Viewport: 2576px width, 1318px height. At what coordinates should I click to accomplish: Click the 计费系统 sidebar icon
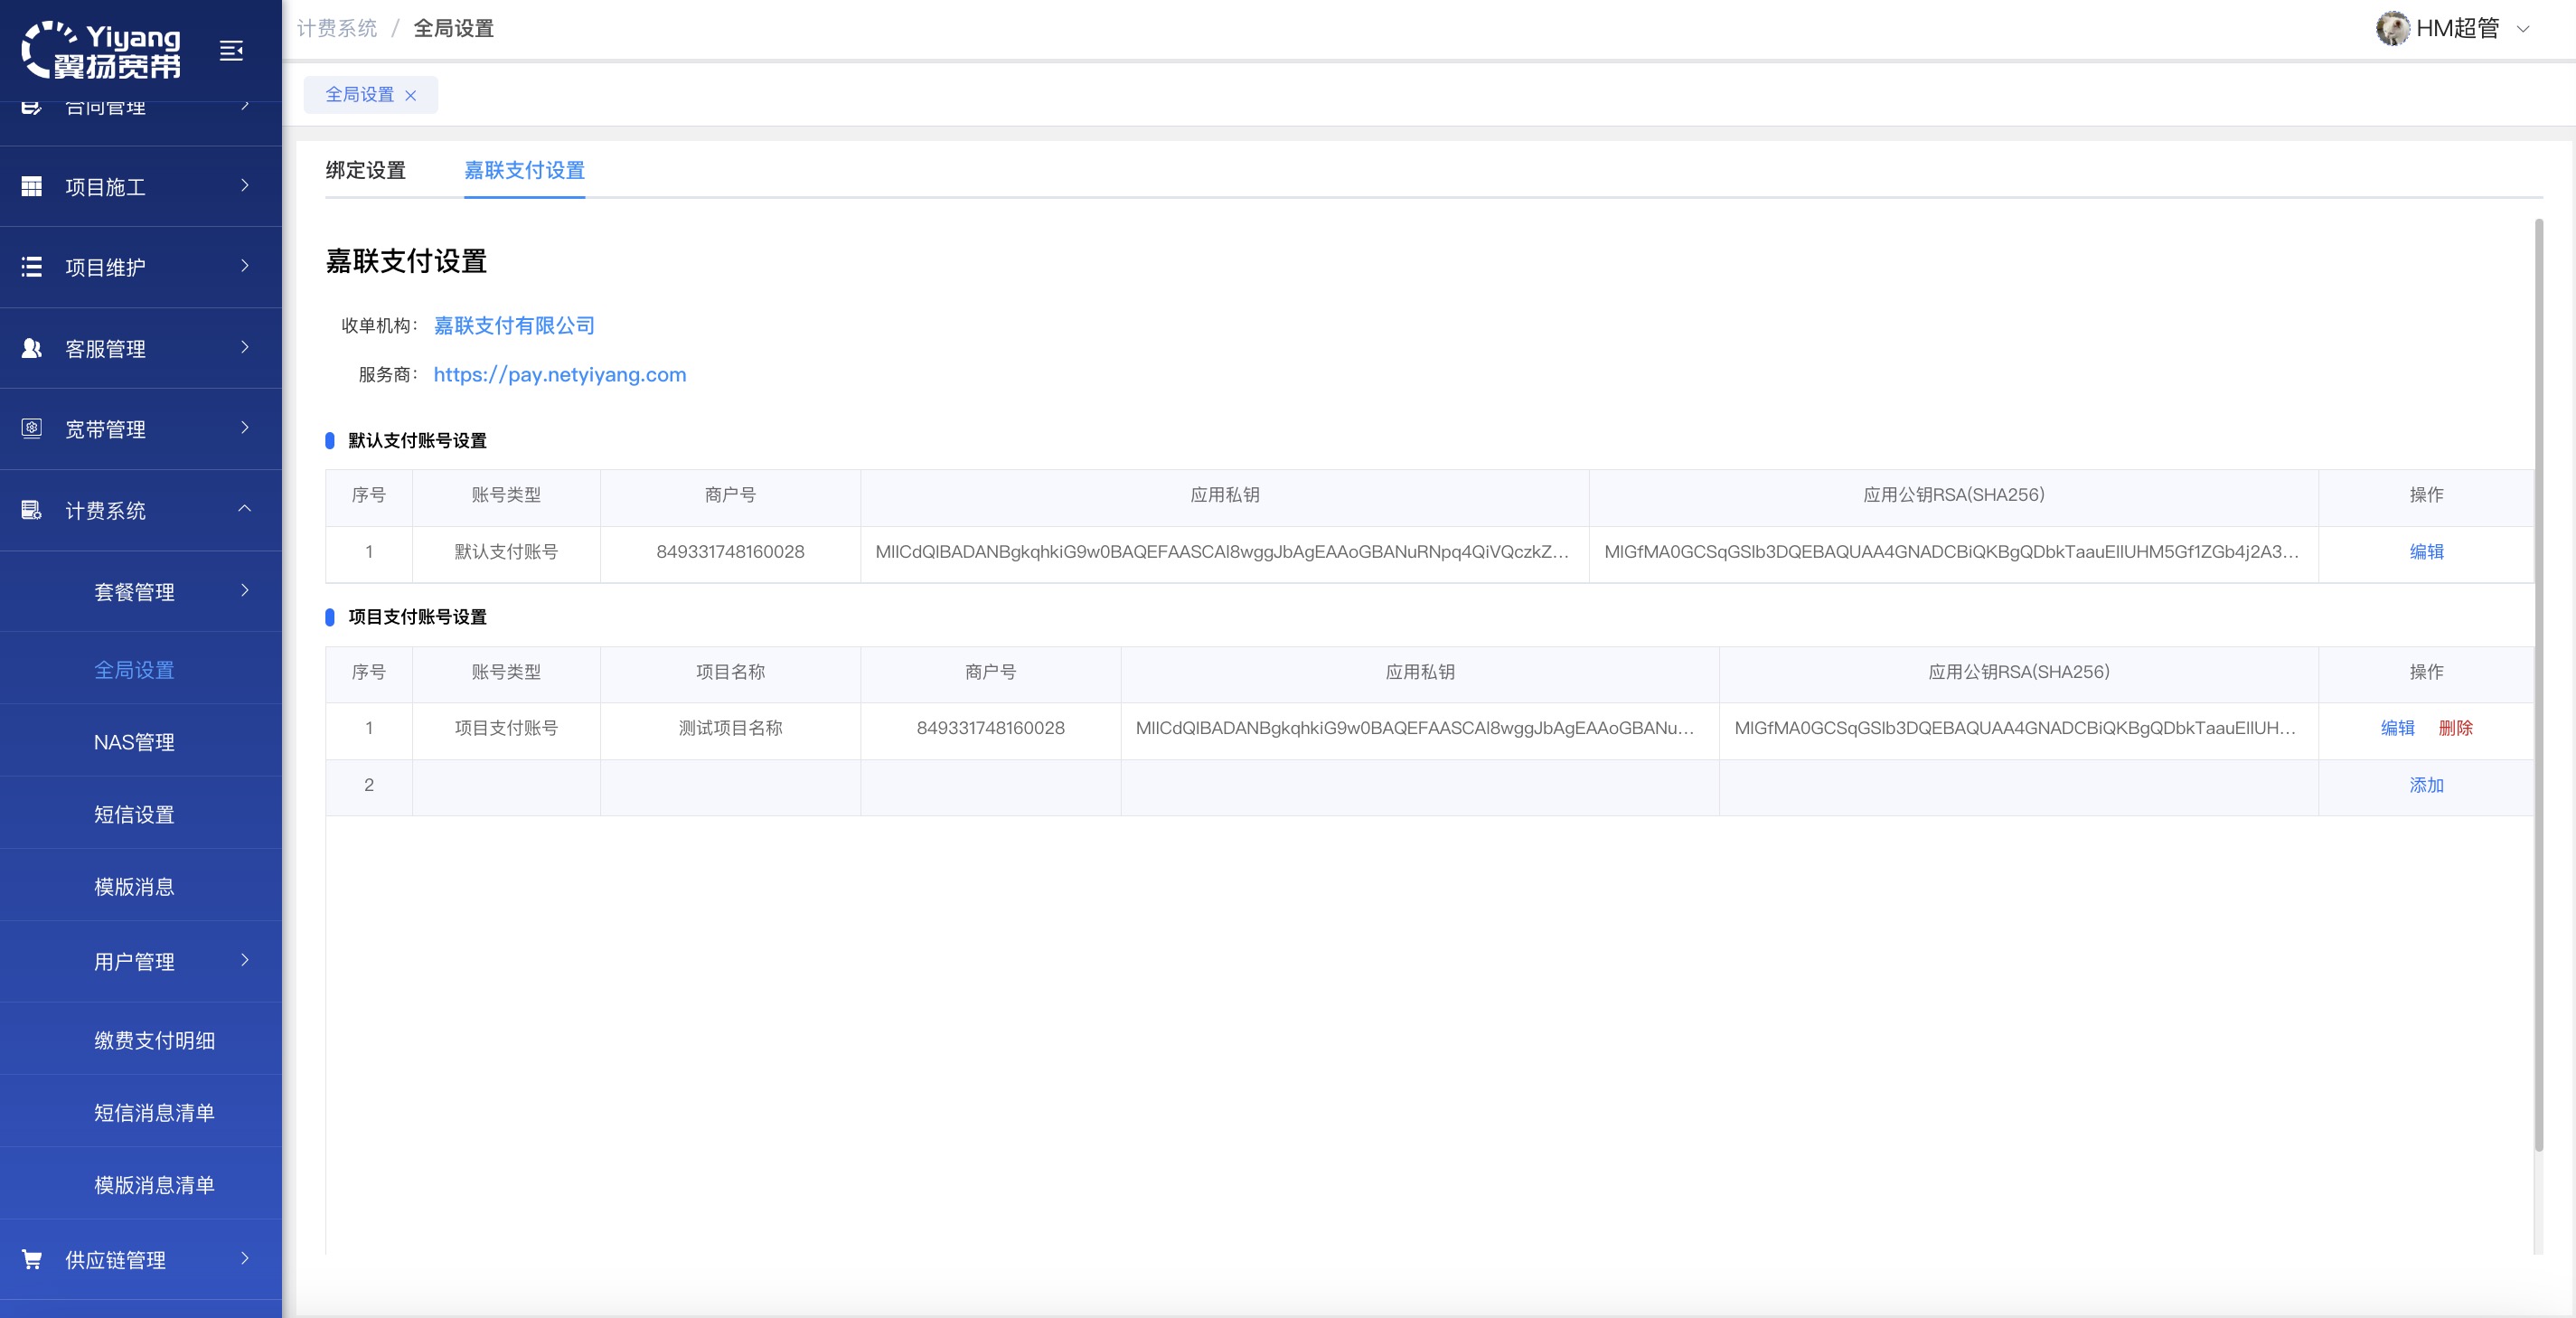(32, 510)
